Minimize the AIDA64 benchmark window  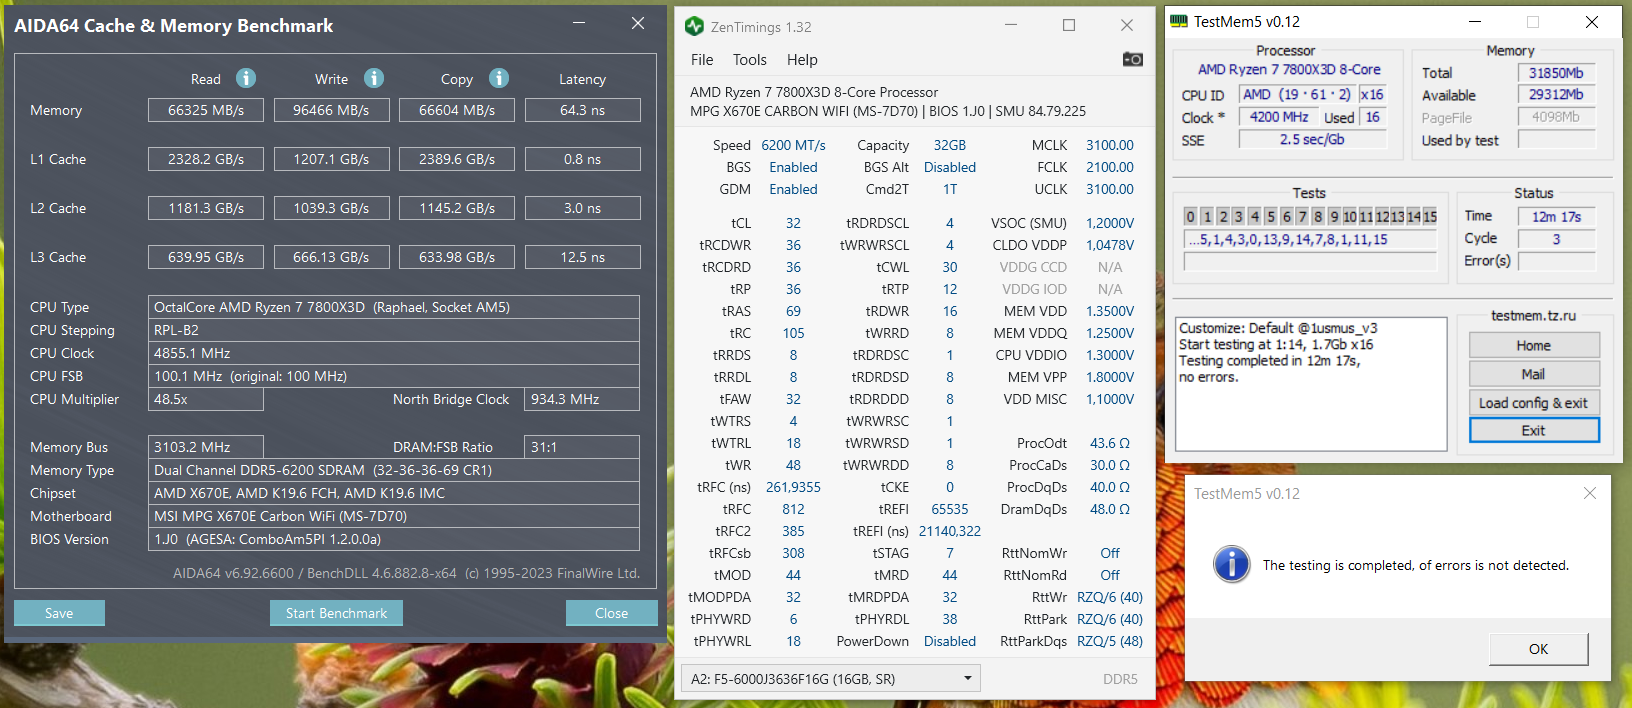pos(579,23)
